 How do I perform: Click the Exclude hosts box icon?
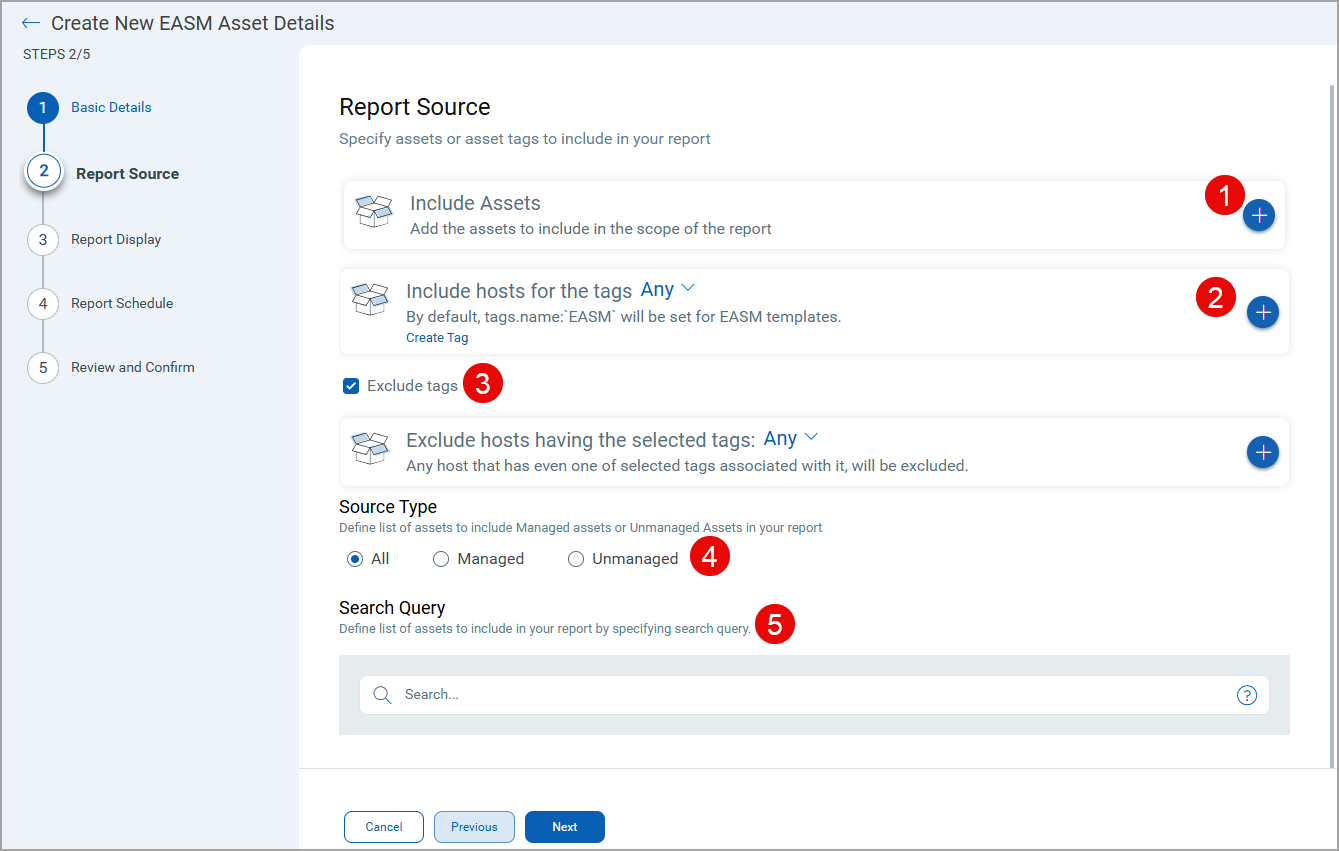click(x=370, y=448)
